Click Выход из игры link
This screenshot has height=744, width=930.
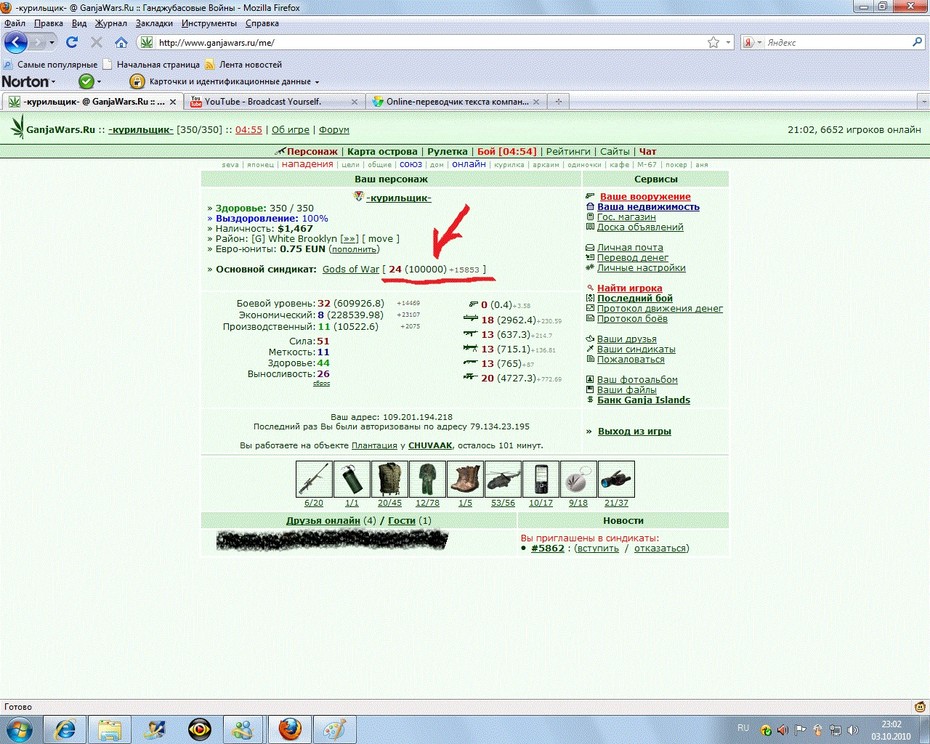(x=634, y=431)
